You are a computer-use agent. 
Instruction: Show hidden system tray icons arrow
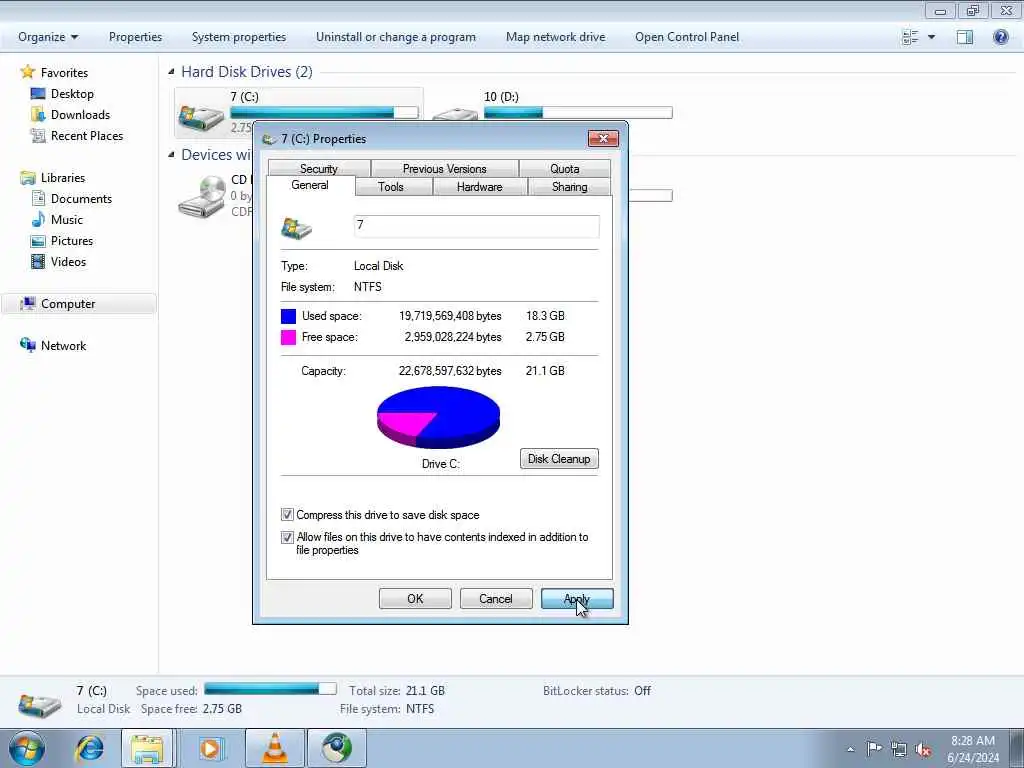pos(850,750)
